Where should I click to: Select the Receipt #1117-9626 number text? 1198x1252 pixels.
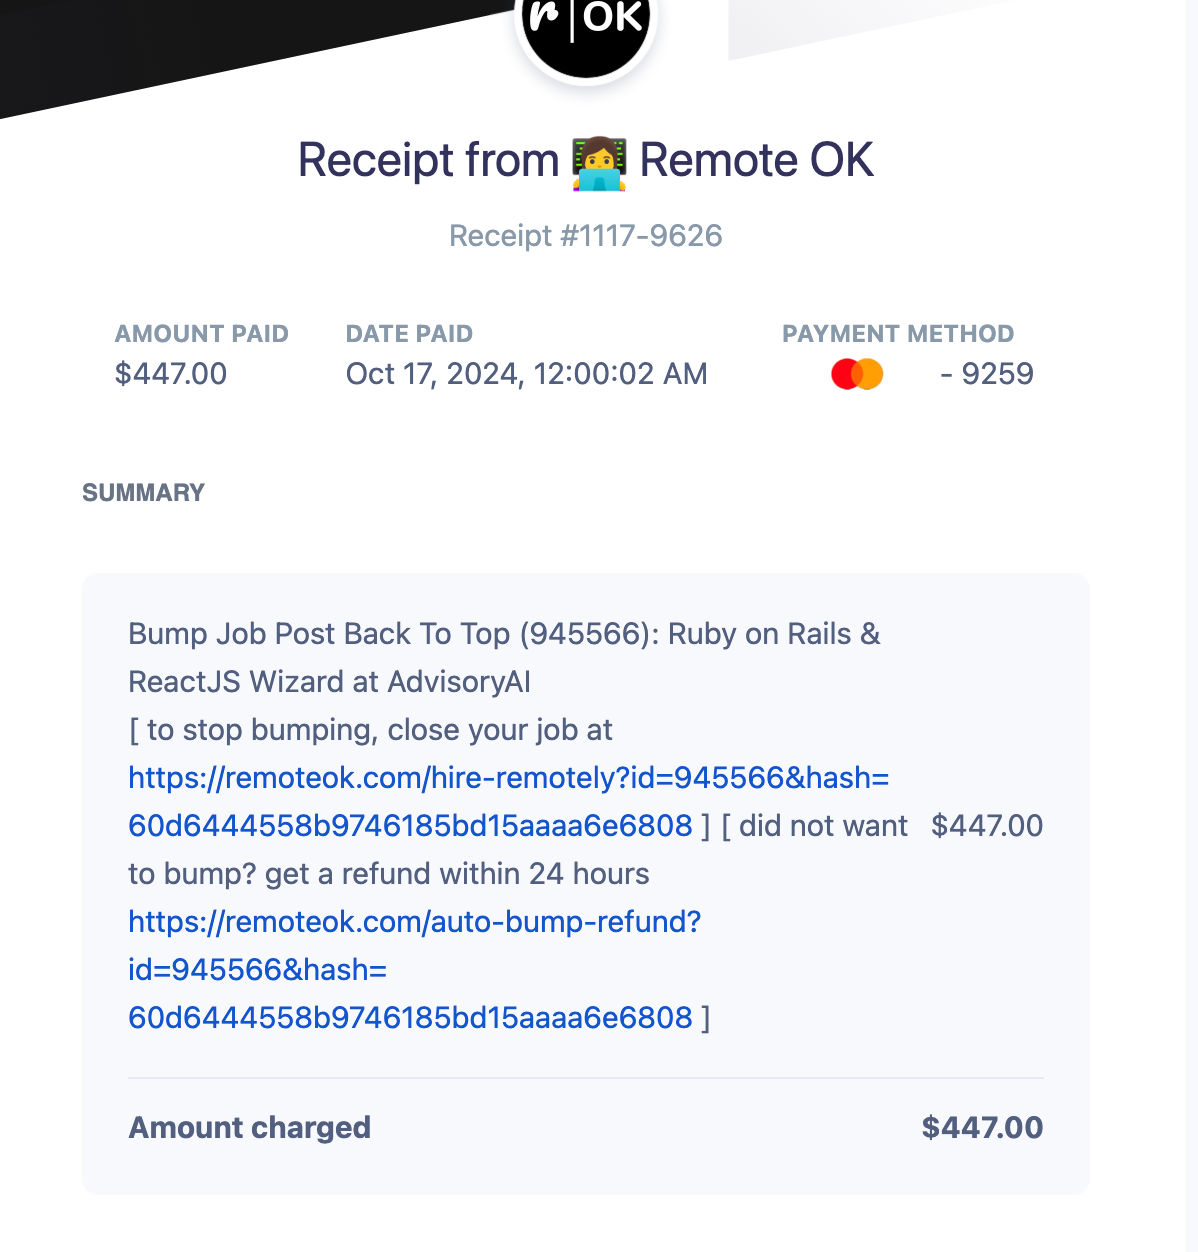(585, 236)
